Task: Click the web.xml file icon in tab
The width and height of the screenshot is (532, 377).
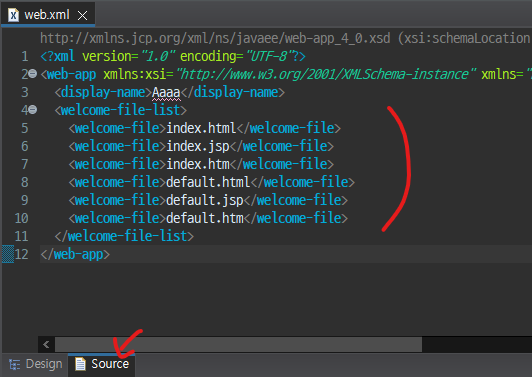Action: click(x=13, y=15)
